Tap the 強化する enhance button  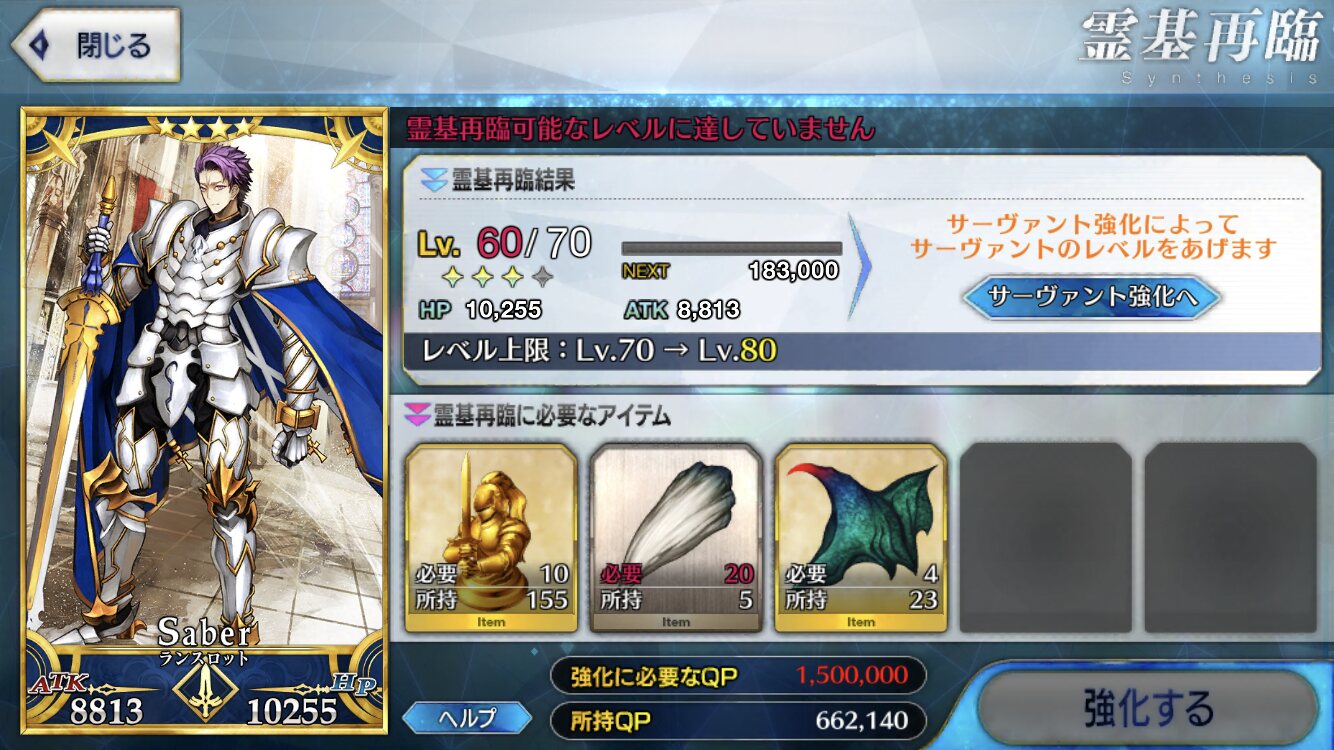[x=1147, y=709]
